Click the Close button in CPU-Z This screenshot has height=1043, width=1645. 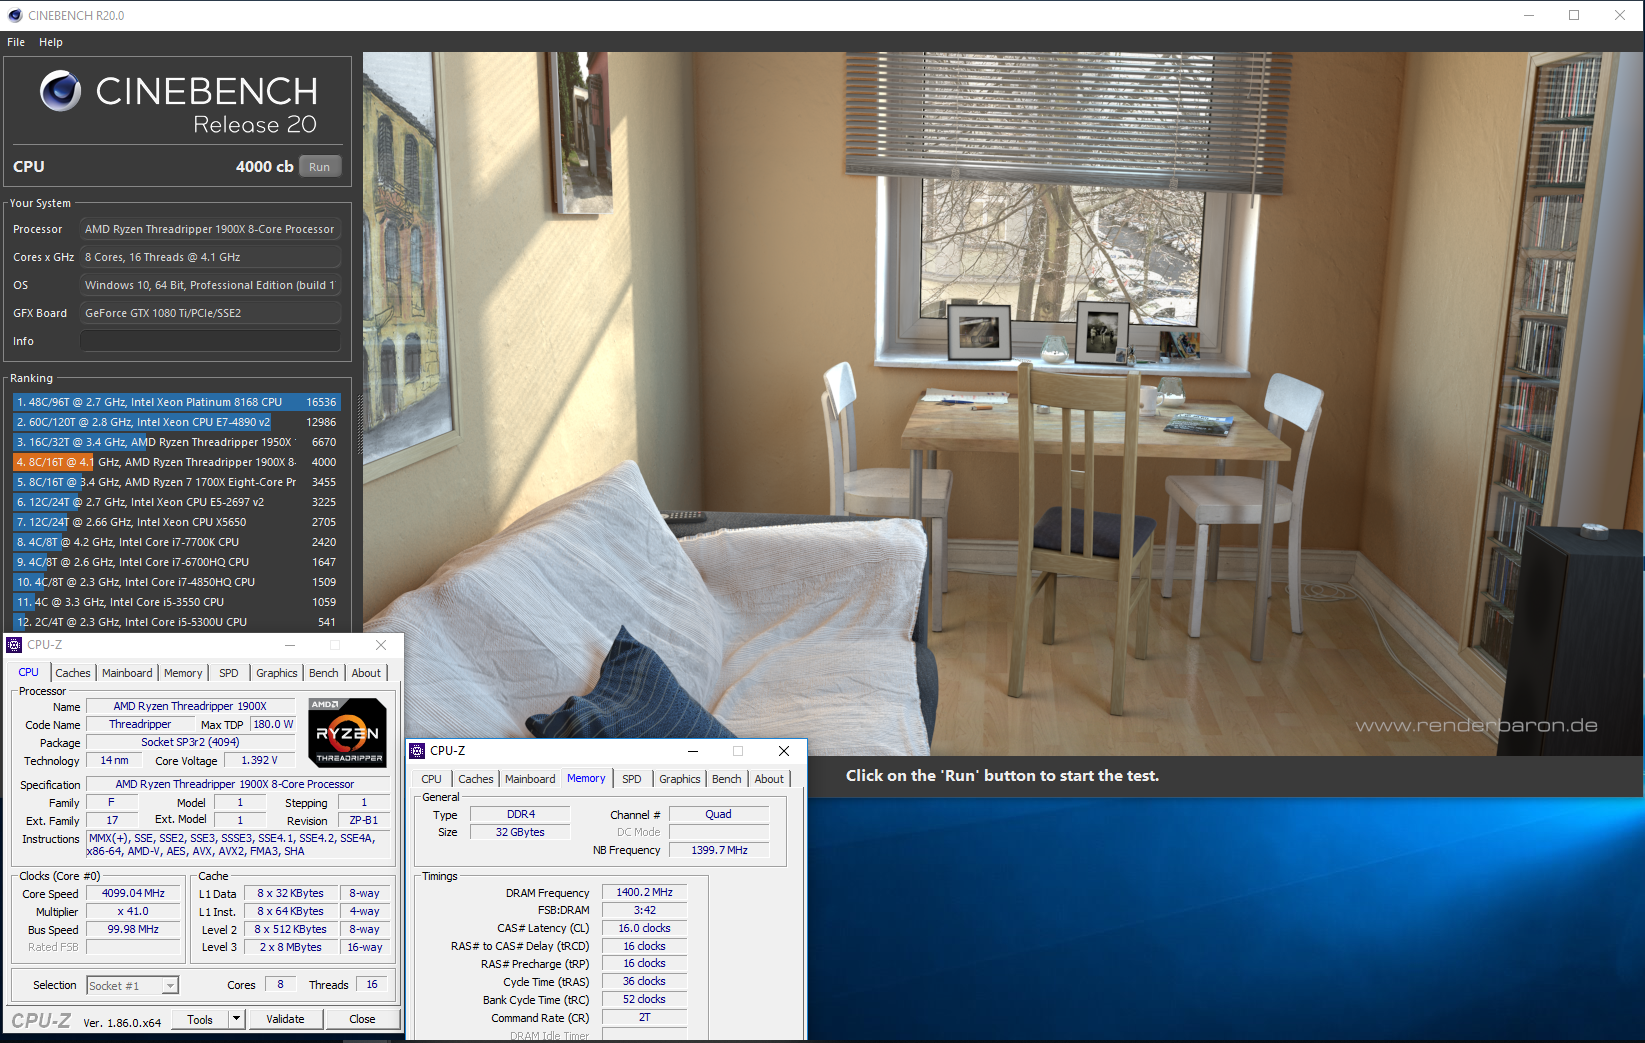(x=362, y=1019)
